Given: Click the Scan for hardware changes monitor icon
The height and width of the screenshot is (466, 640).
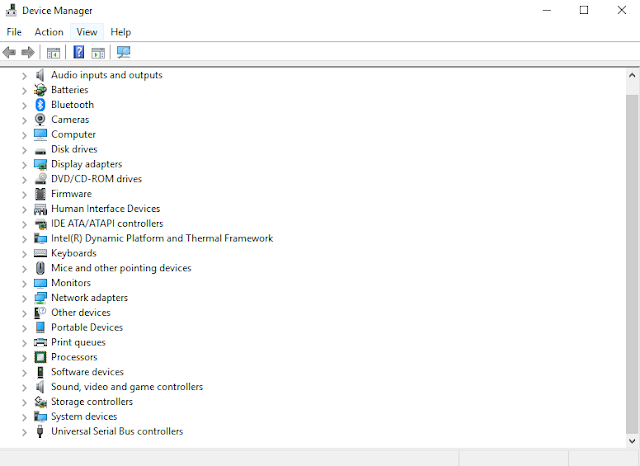Looking at the screenshot, I should pyautogui.click(x=123, y=52).
